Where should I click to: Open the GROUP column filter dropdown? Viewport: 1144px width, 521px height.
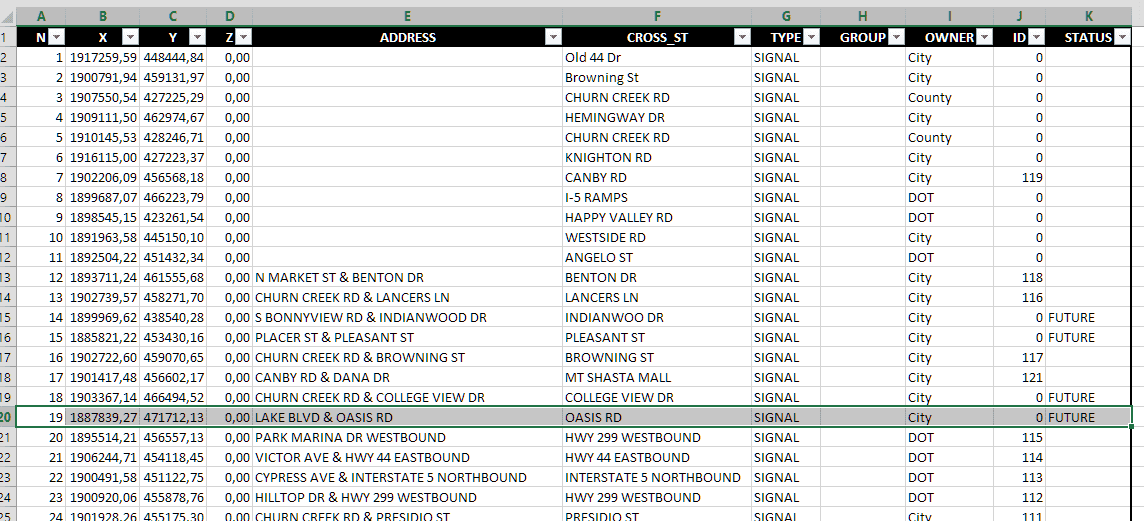897,37
